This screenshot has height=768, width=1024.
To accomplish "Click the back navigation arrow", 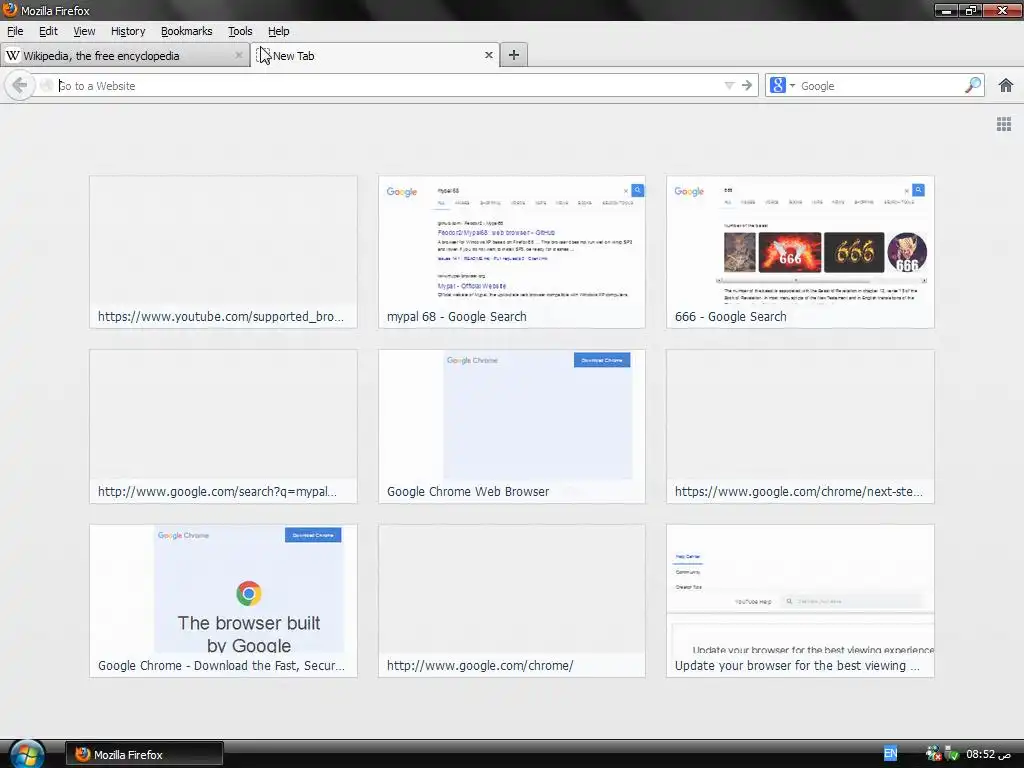I will [20, 86].
